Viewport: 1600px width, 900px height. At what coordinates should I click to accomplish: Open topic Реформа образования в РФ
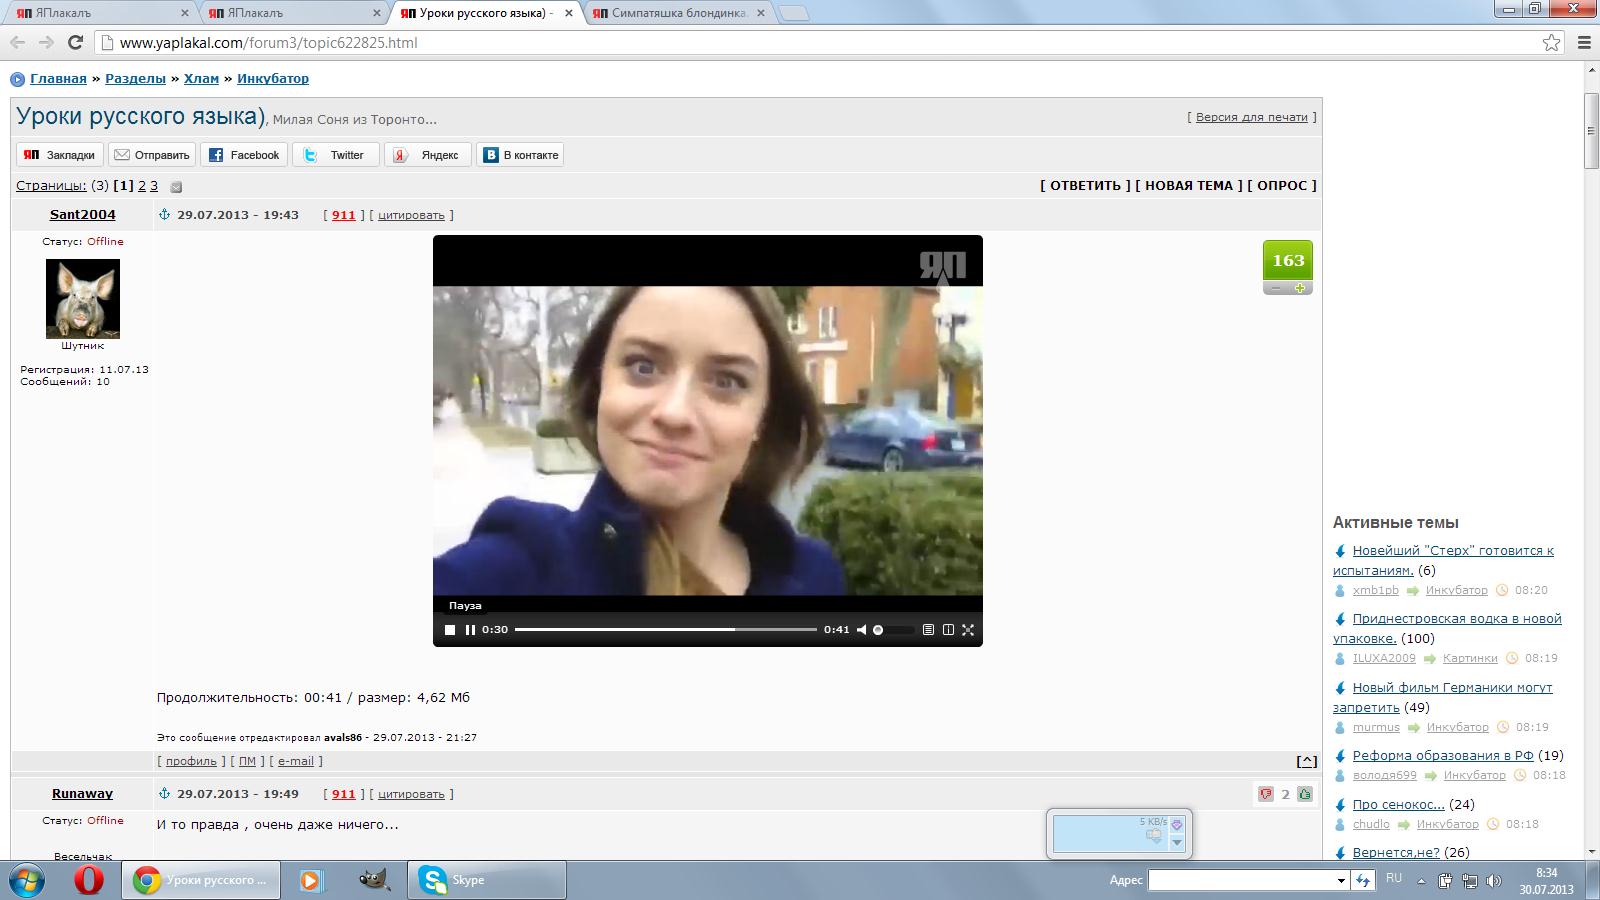1443,756
